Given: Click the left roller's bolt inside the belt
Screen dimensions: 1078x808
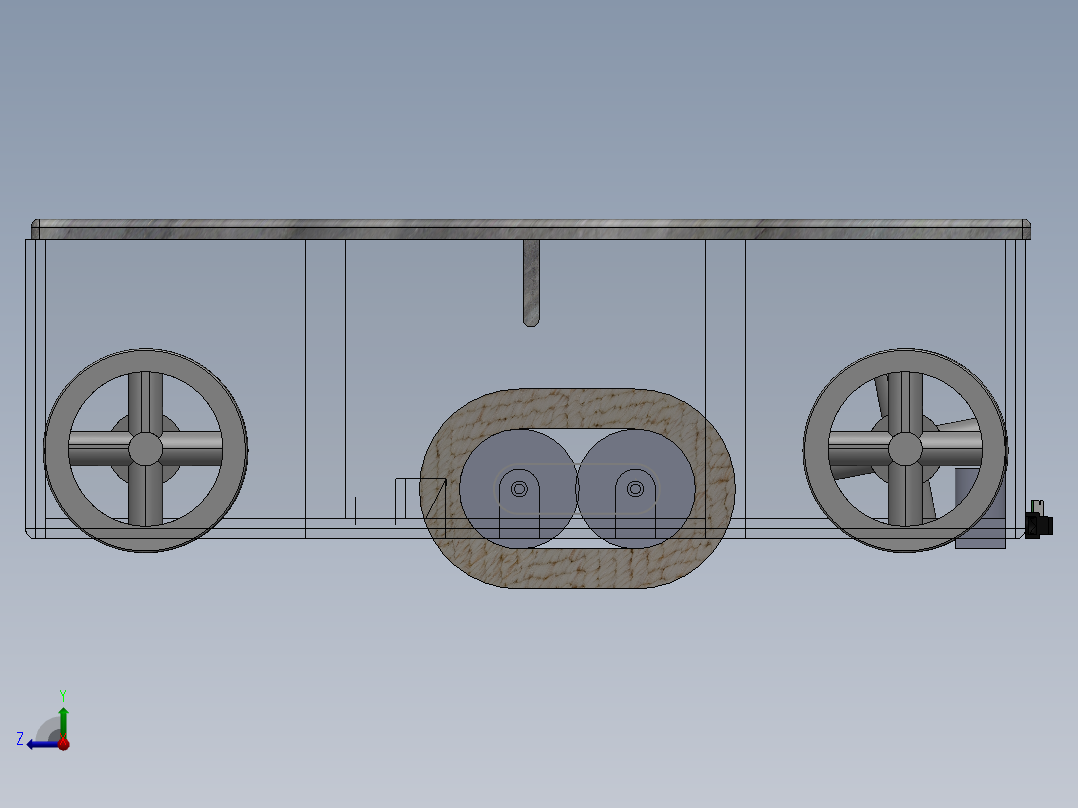Looking at the screenshot, I should click(519, 489).
